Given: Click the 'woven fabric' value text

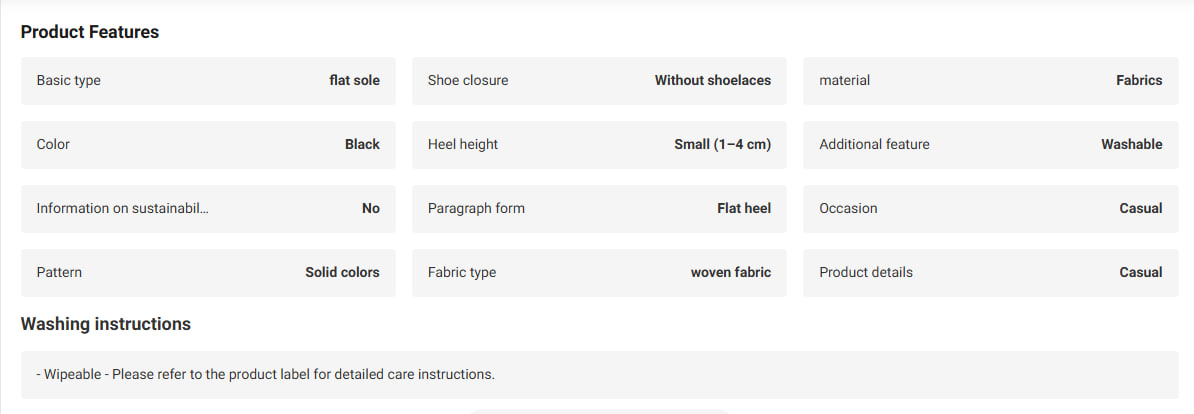Looking at the screenshot, I should 731,272.
